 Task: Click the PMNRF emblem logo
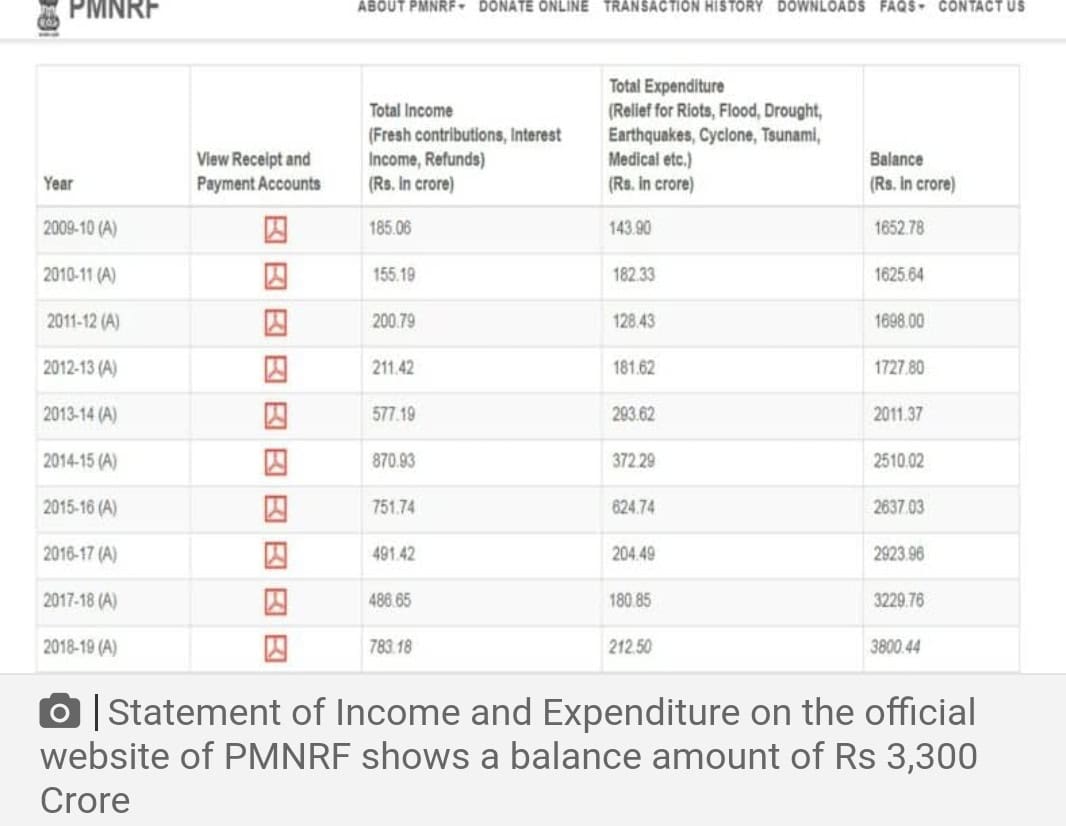[x=48, y=17]
